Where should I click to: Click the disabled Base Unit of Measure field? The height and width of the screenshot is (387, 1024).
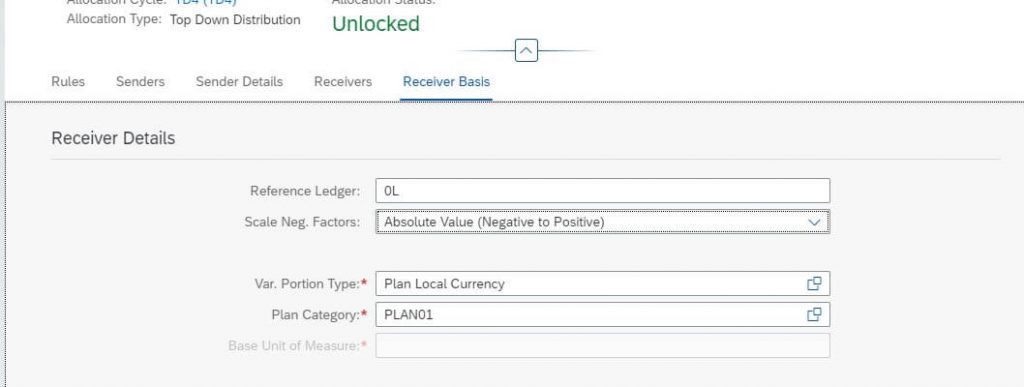coord(603,346)
